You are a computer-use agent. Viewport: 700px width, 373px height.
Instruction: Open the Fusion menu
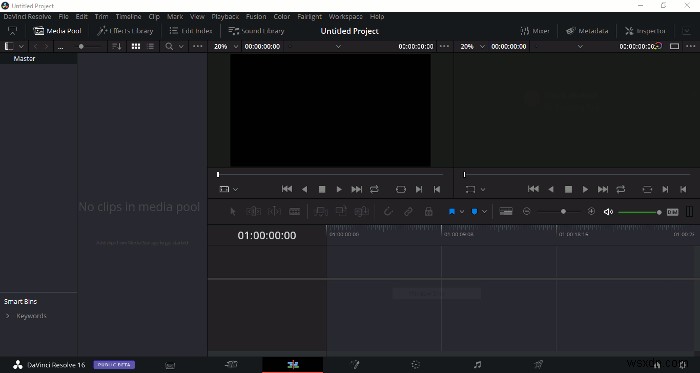[256, 17]
